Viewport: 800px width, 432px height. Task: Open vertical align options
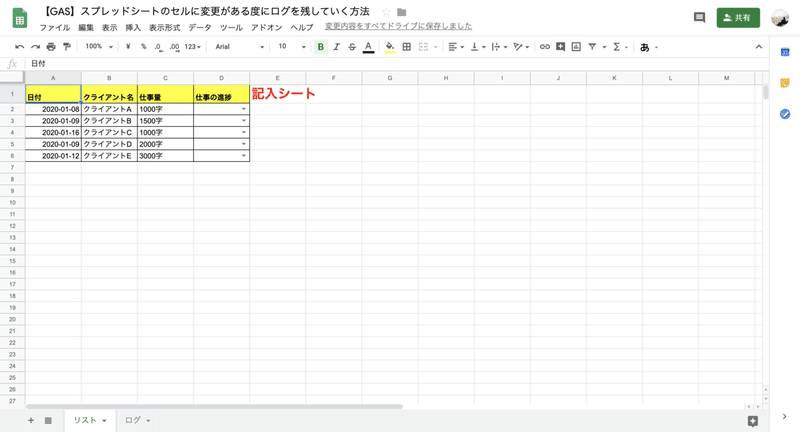point(478,47)
